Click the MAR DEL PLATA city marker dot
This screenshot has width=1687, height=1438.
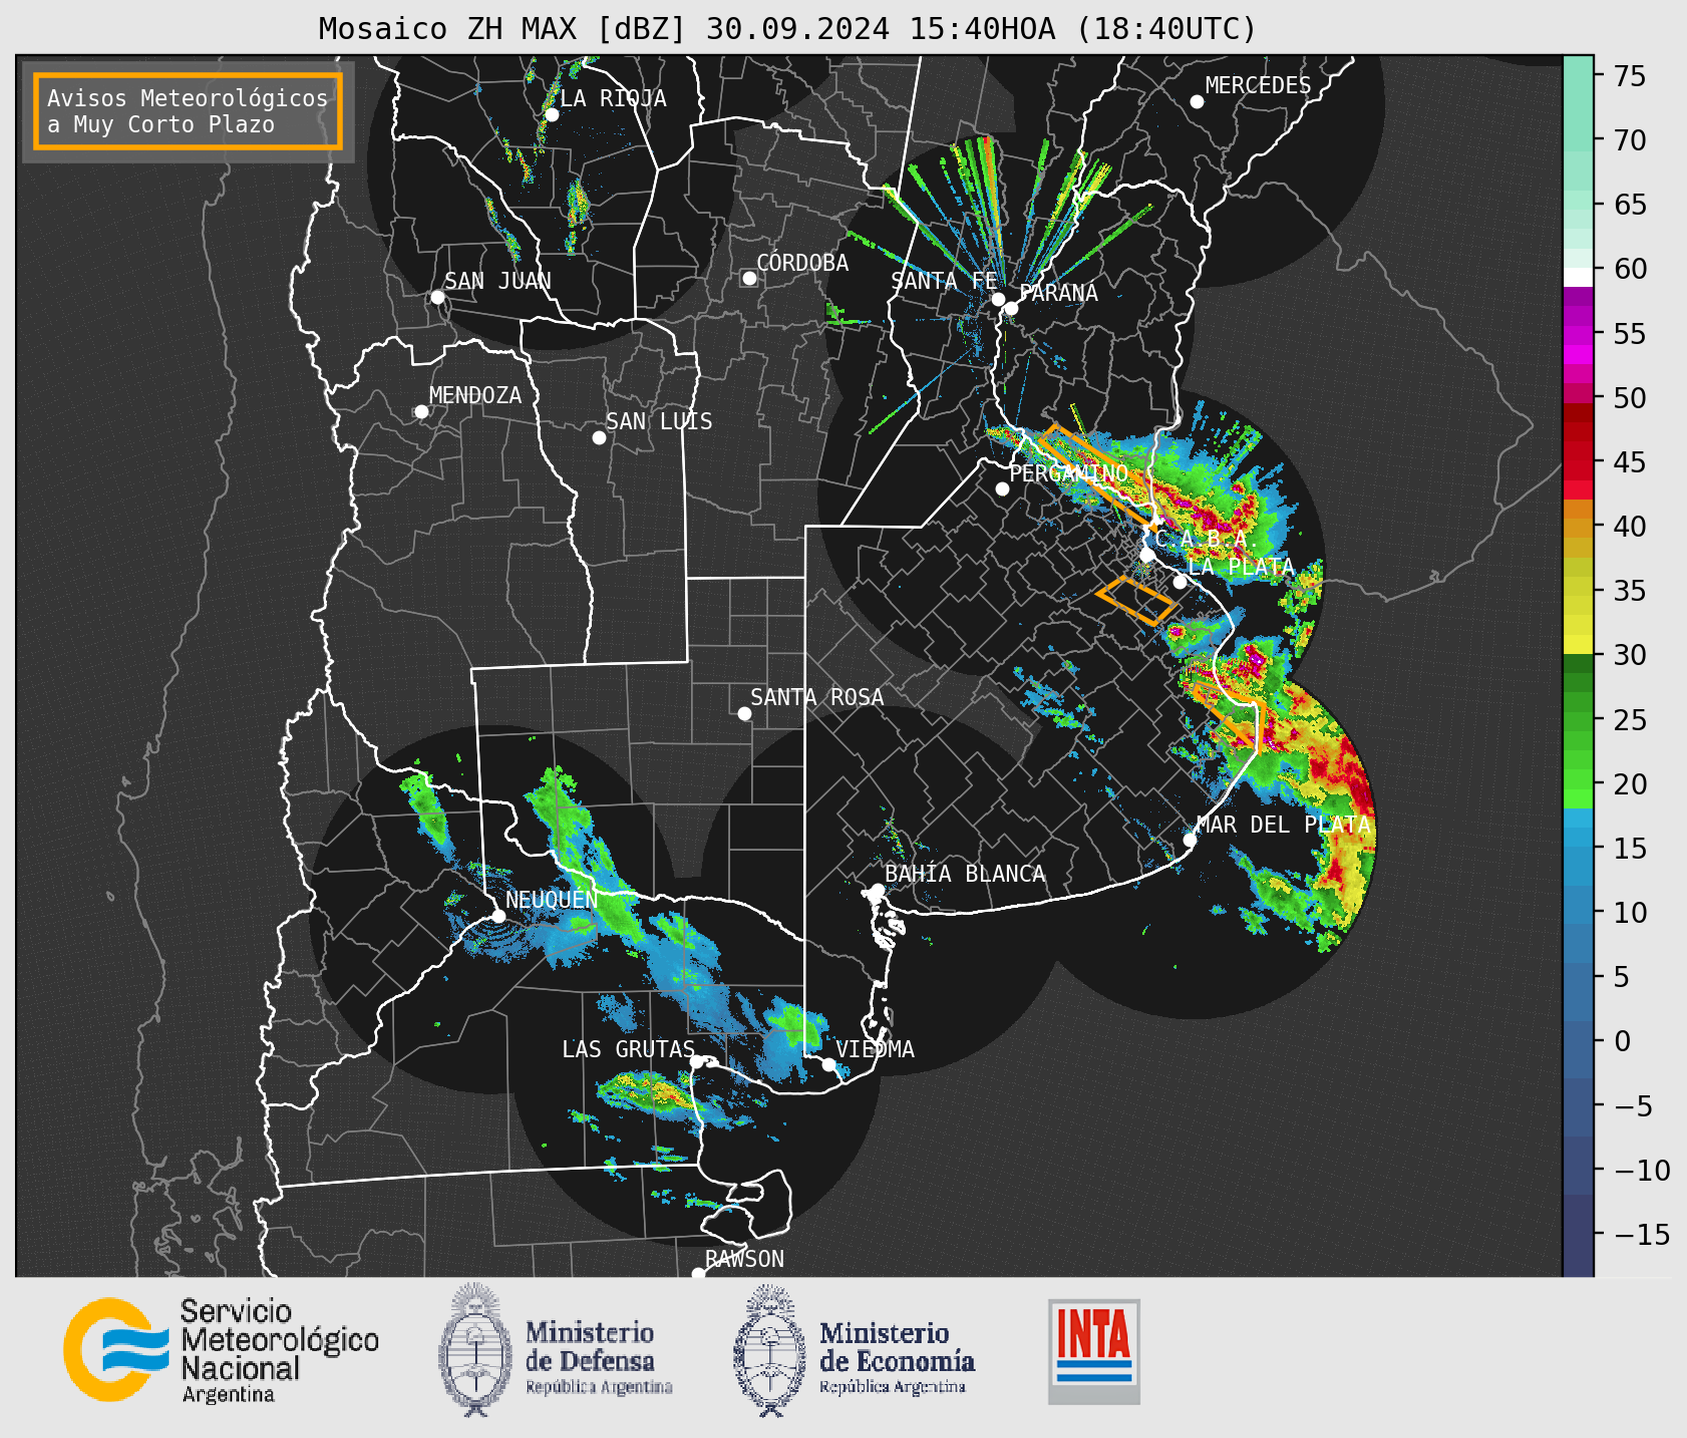(x=1190, y=840)
